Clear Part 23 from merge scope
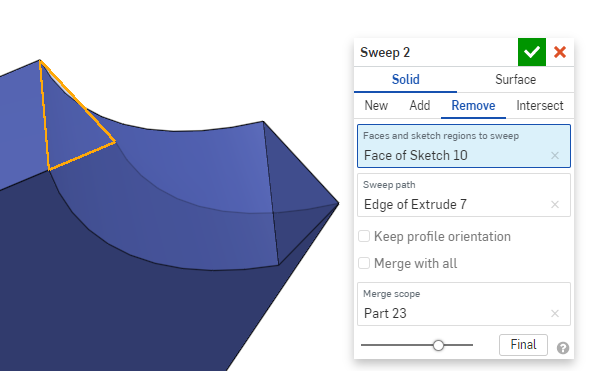 [555, 314]
